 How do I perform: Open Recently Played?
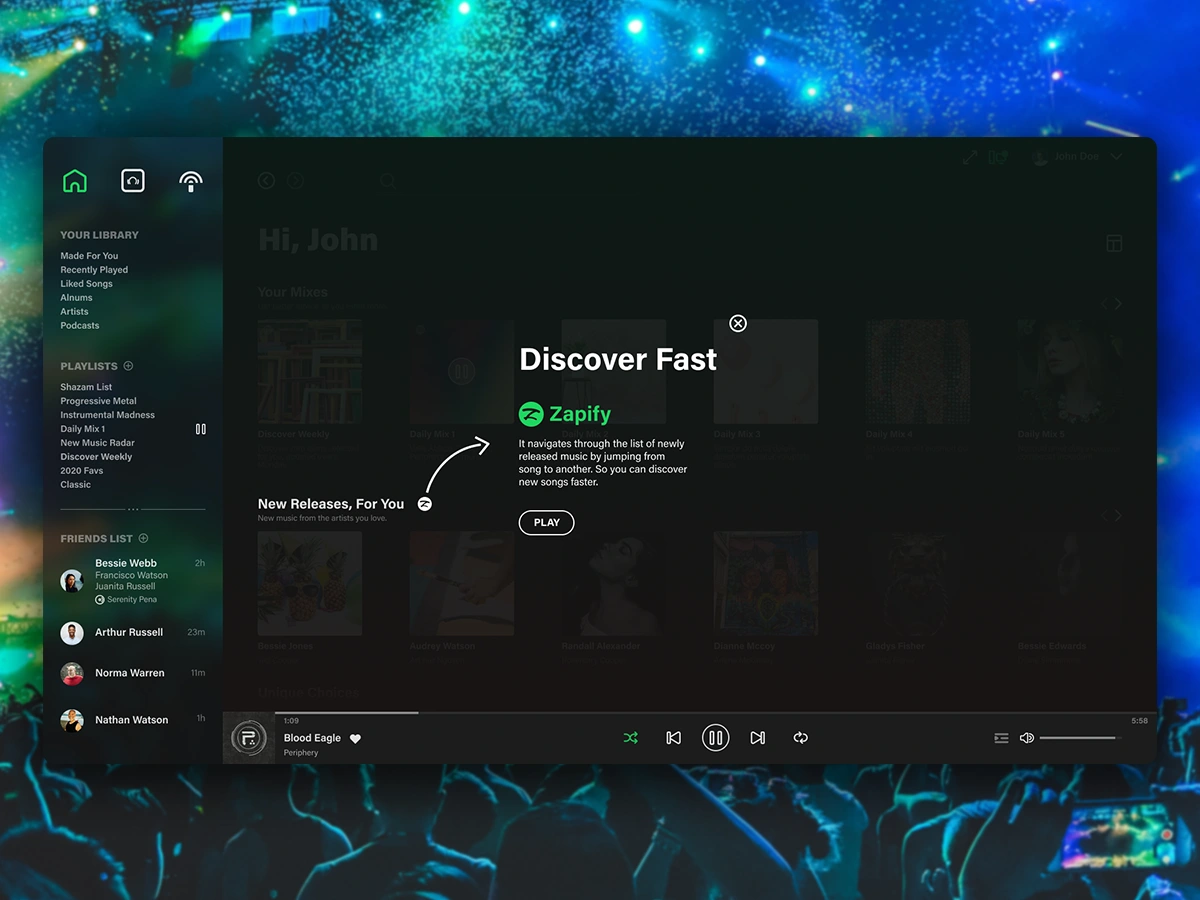pos(94,270)
